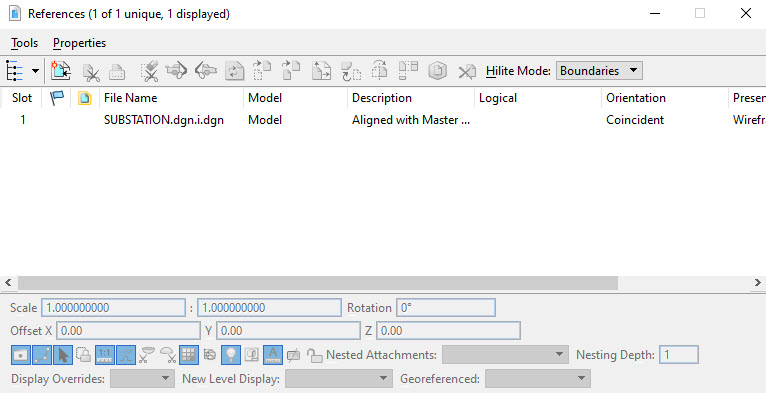Image resolution: width=766 pixels, height=393 pixels.
Task: Select the Copy Reference tool
Action: 291,70
